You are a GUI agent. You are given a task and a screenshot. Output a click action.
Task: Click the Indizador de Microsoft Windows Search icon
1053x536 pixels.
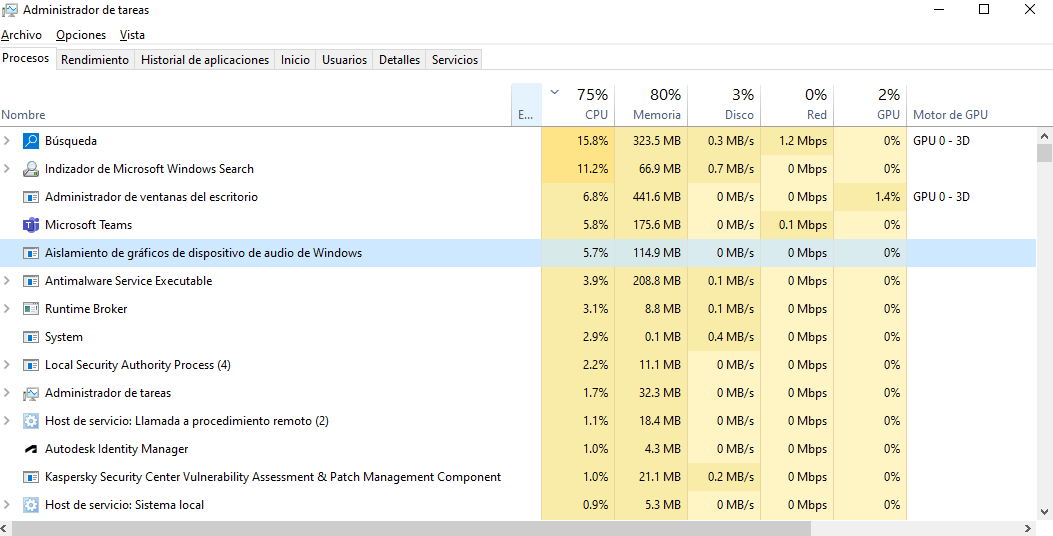(x=31, y=169)
